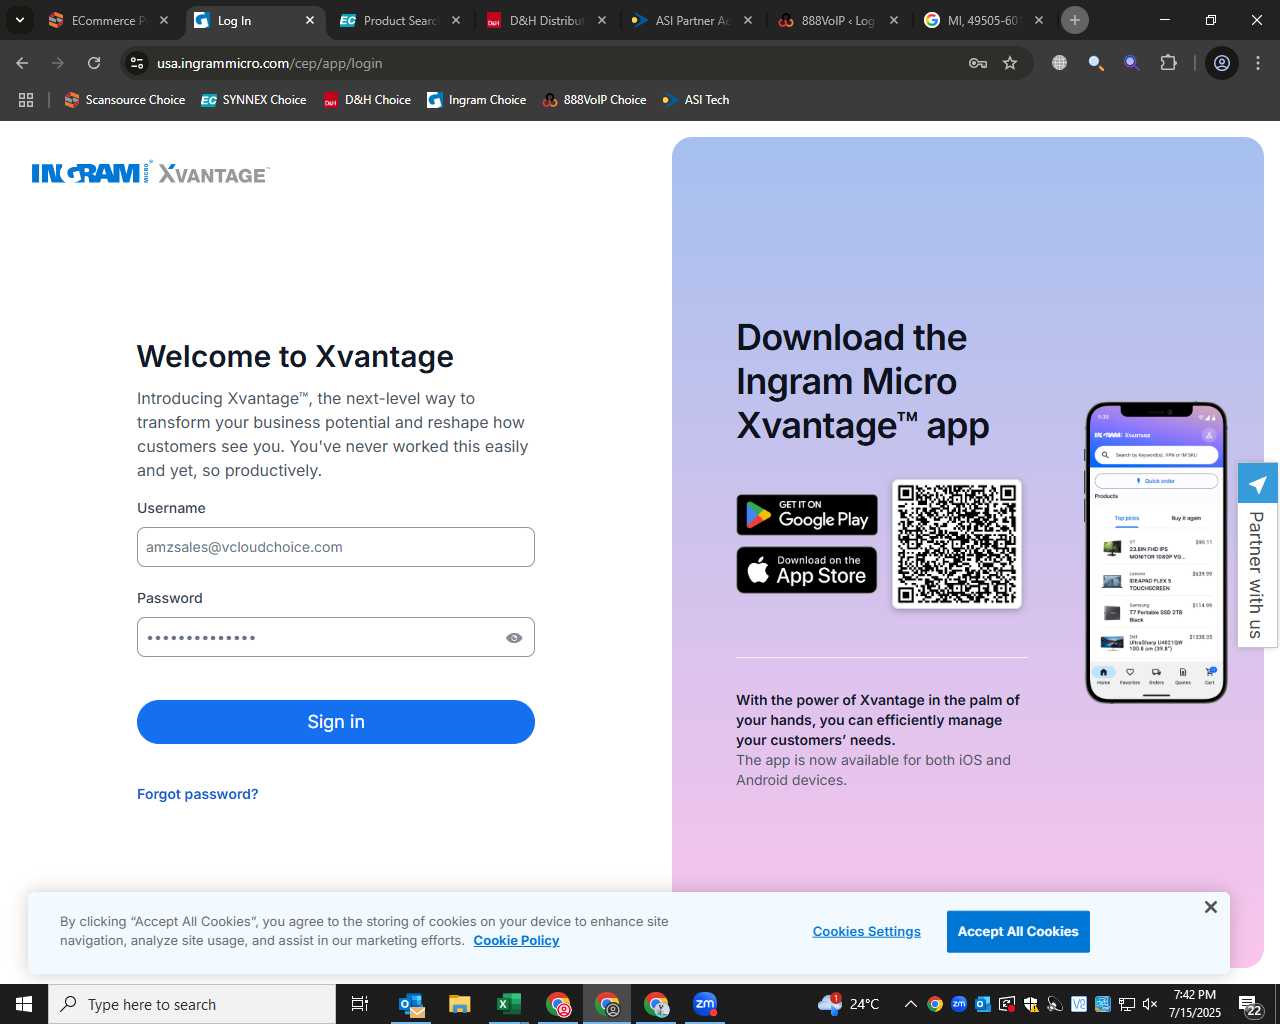Open the Chrome profile avatar
Image resolution: width=1280 pixels, height=1024 pixels.
pos(1221,63)
